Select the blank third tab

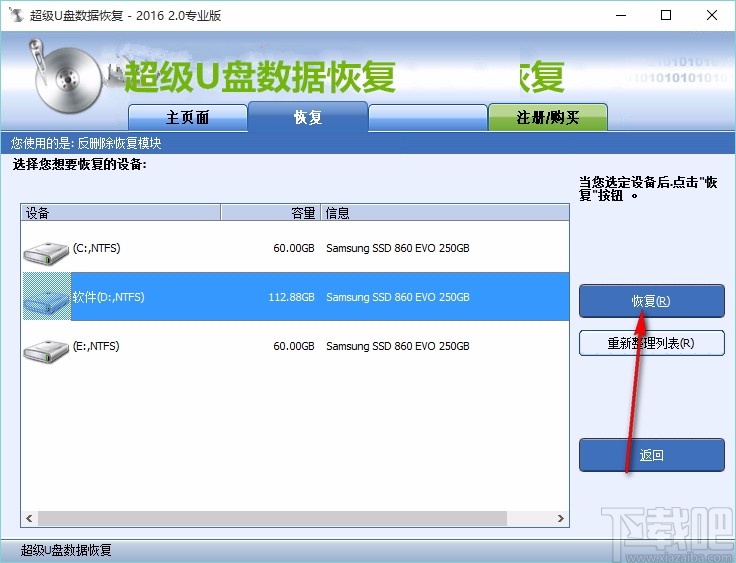[x=428, y=117]
